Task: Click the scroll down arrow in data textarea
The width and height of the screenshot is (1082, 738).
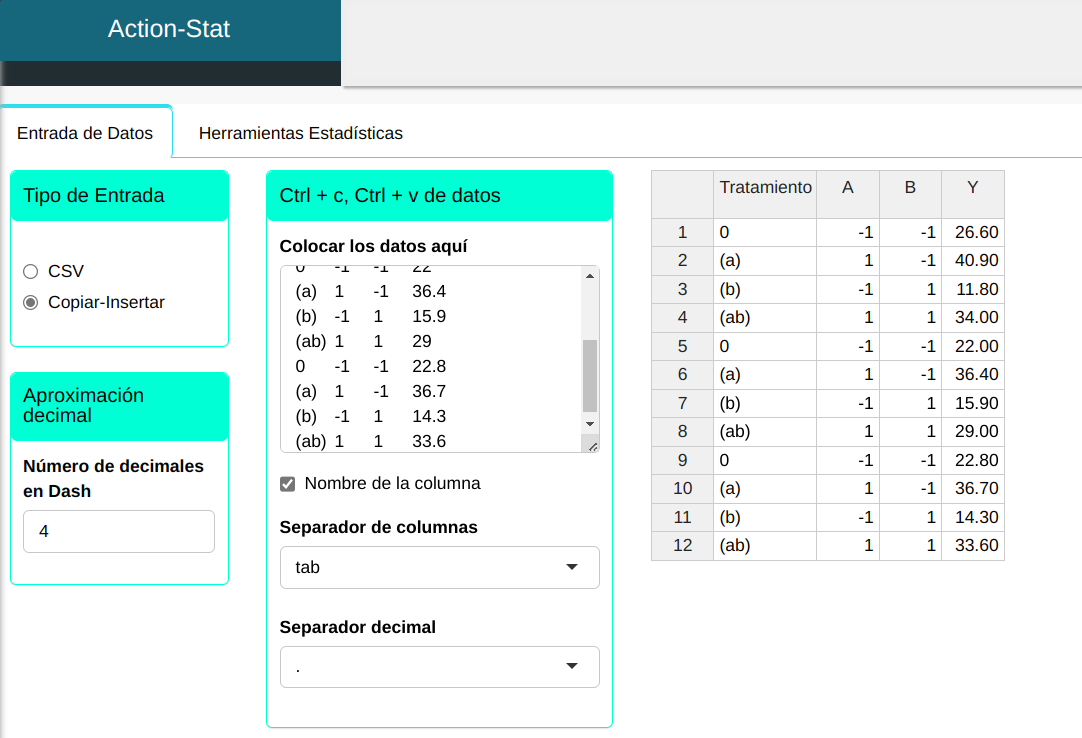Action: (590, 424)
